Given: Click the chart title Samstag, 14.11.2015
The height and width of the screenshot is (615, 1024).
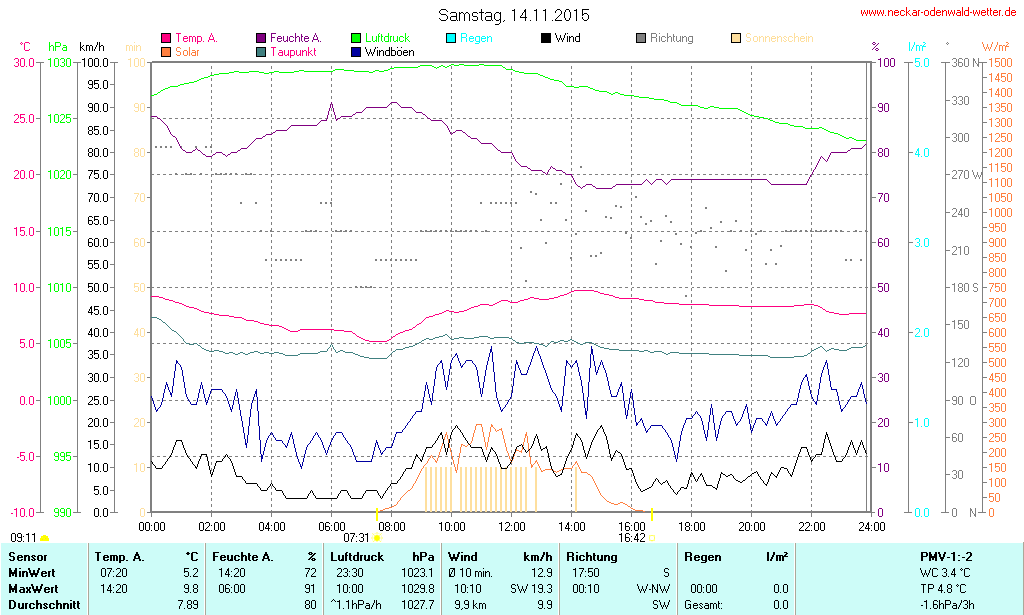Looking at the screenshot, I should (x=514, y=15).
